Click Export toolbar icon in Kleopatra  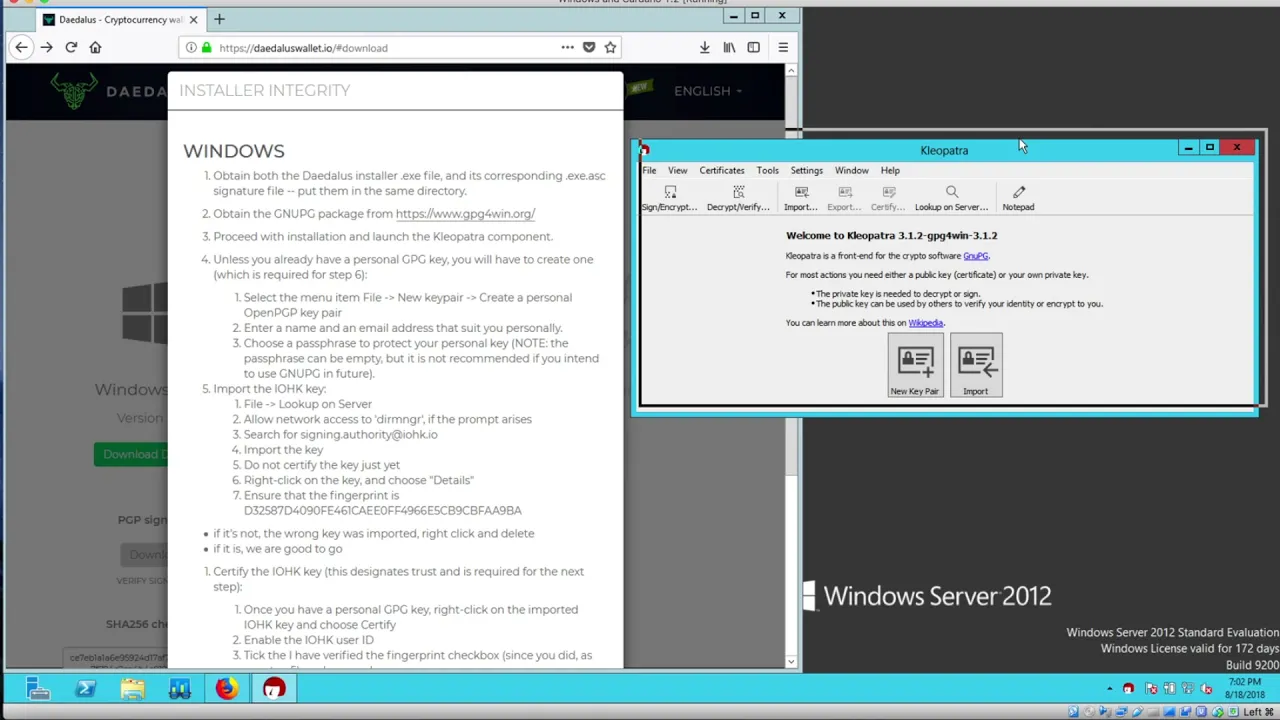point(844,198)
